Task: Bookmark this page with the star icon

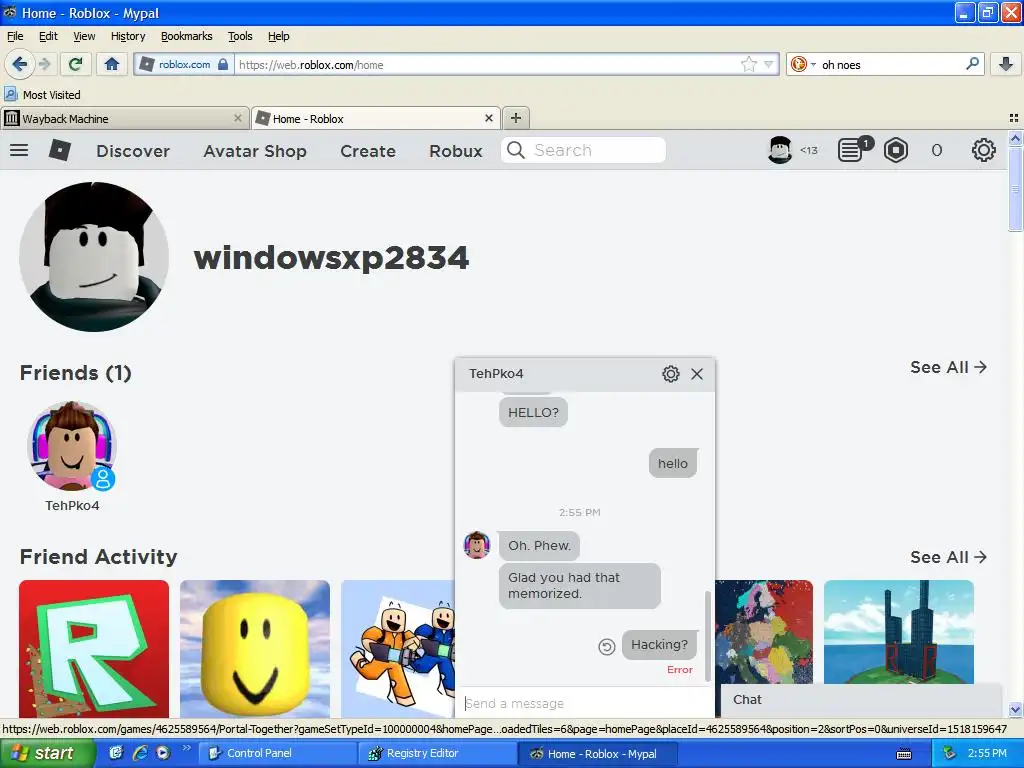Action: (748, 64)
